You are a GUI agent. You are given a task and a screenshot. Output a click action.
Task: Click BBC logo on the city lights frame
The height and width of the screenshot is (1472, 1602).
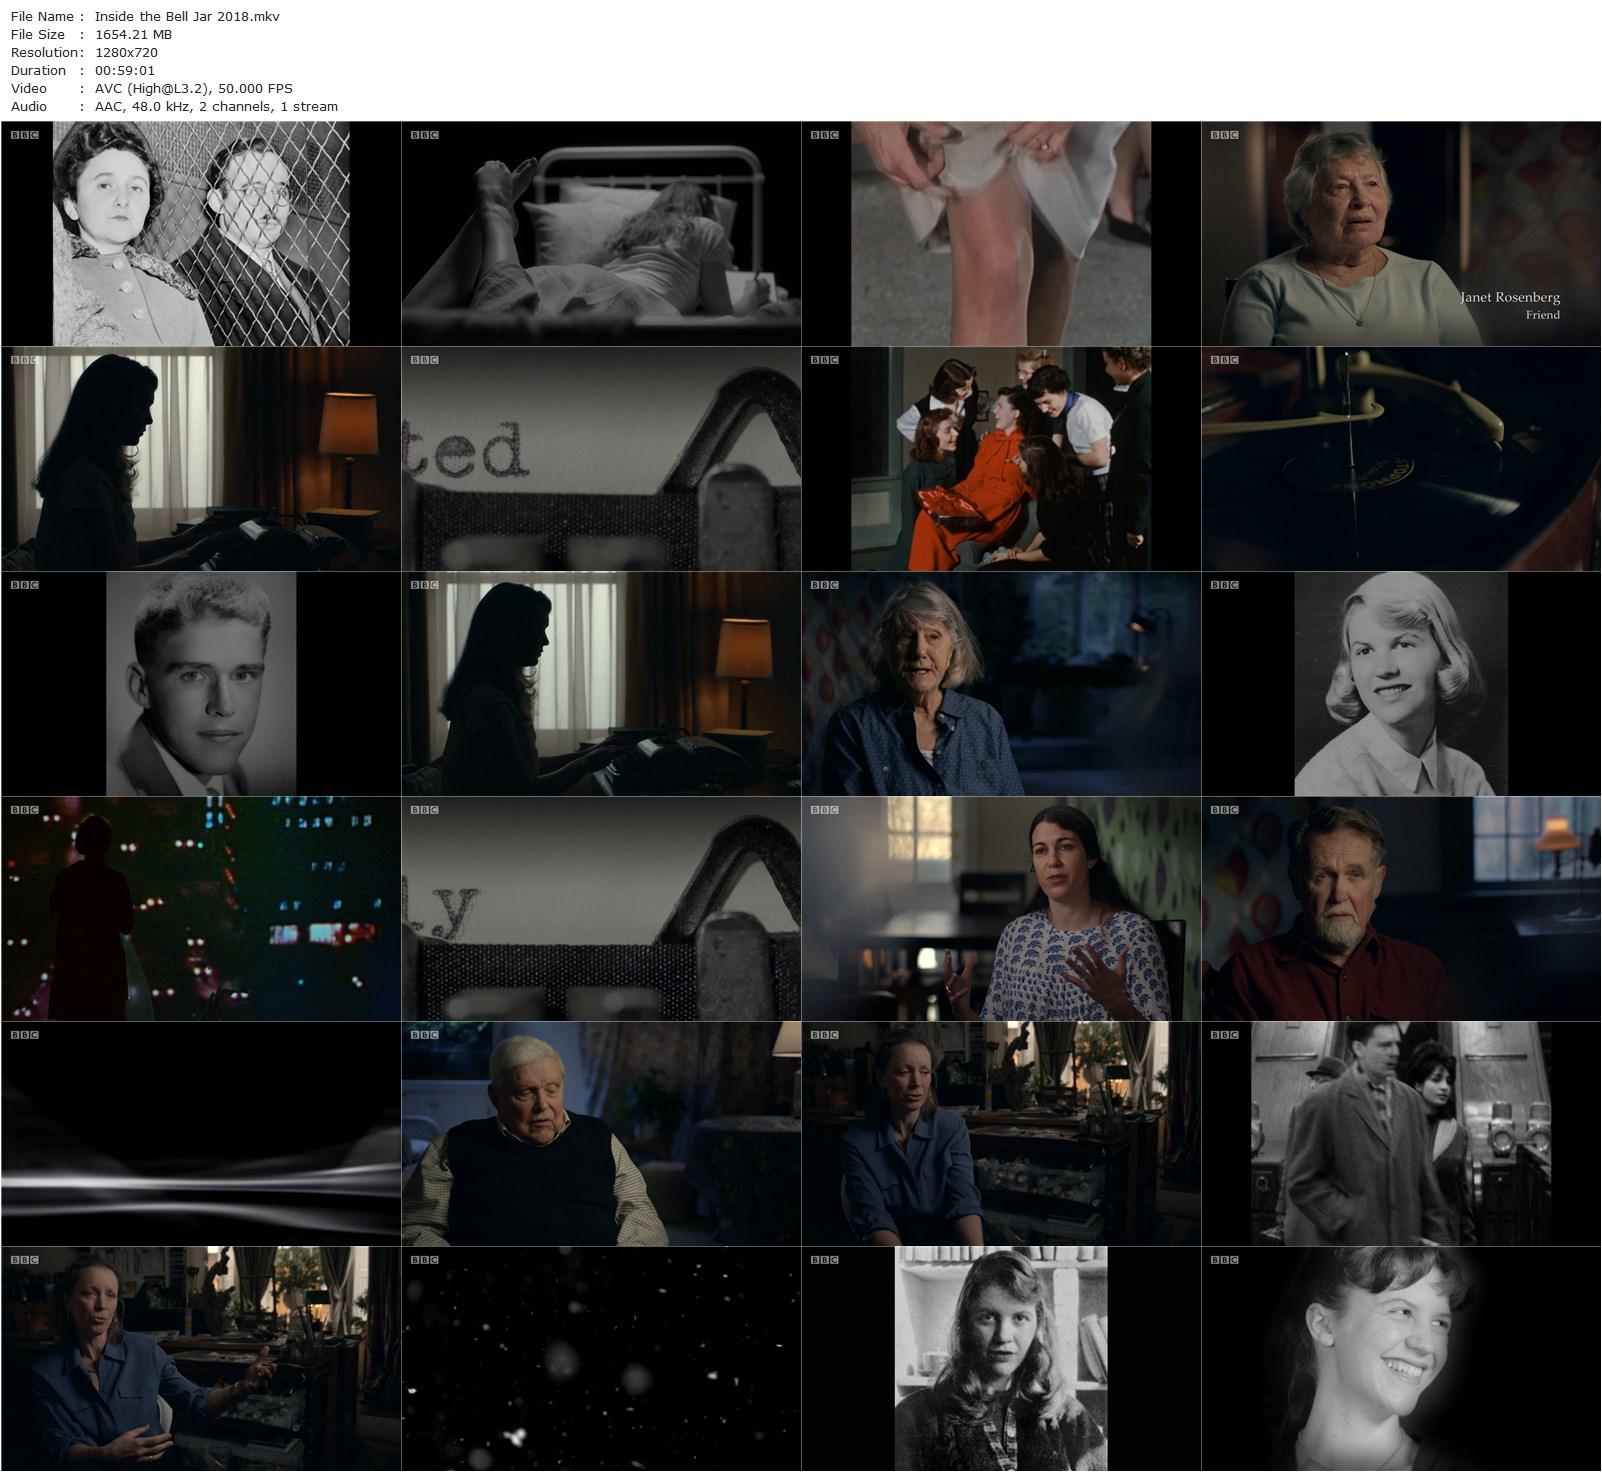click(24, 810)
